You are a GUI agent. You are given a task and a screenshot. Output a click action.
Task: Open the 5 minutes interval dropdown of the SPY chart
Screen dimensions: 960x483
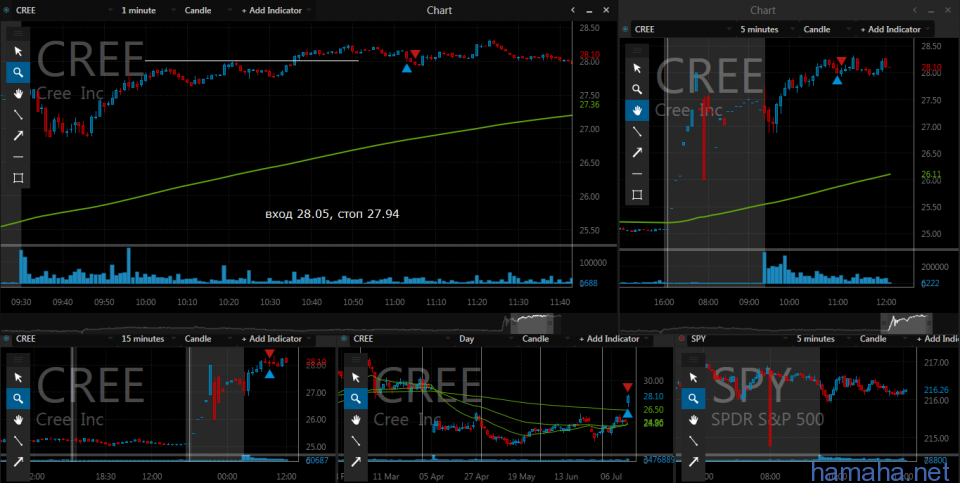822,339
